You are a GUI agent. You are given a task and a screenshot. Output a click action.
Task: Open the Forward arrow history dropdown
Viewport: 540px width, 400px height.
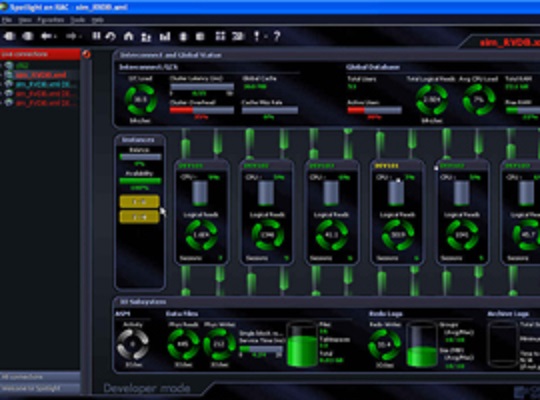(80, 37)
